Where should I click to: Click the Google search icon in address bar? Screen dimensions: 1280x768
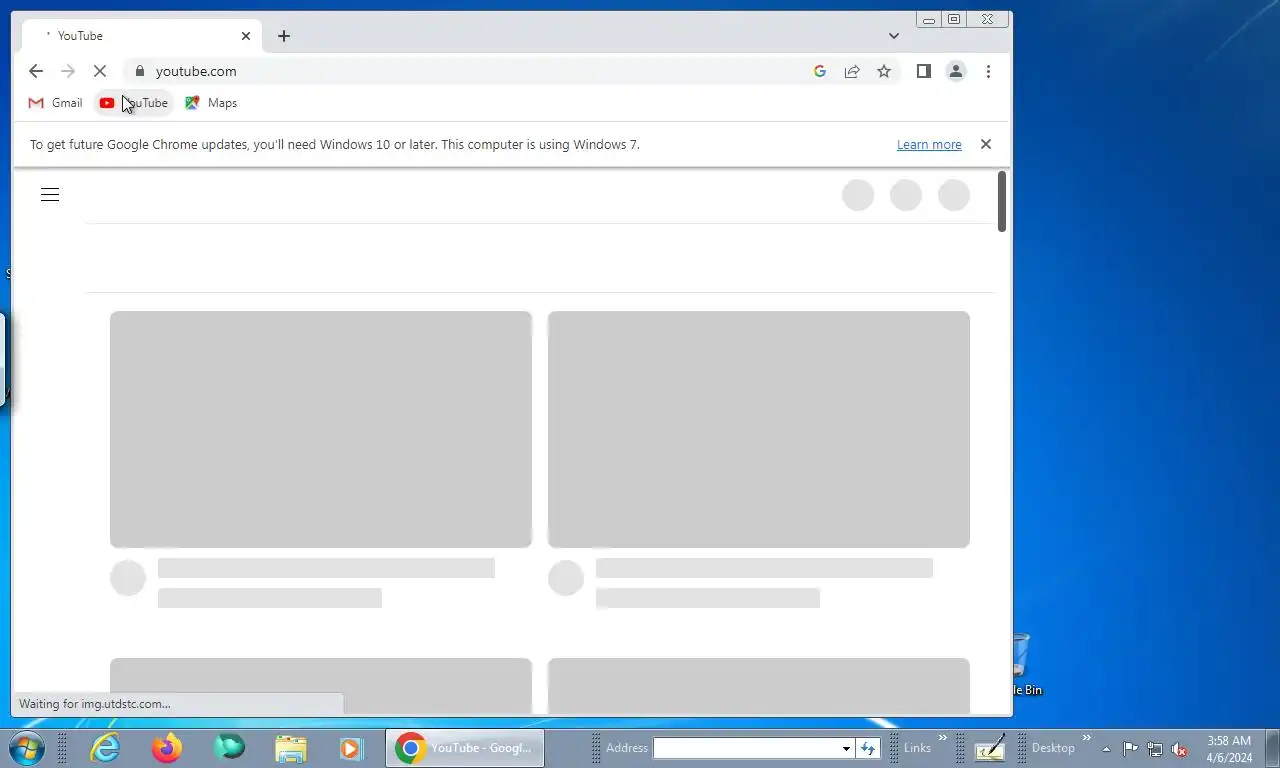pos(820,71)
